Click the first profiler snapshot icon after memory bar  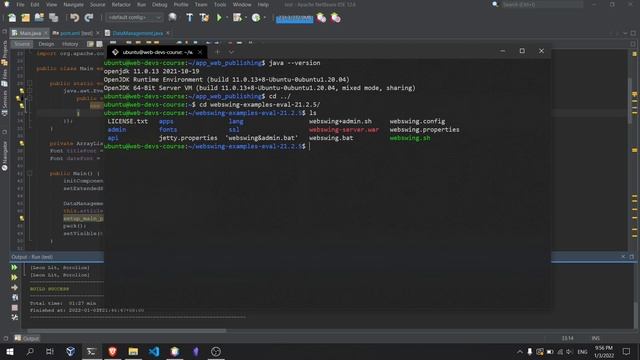coord(321,18)
